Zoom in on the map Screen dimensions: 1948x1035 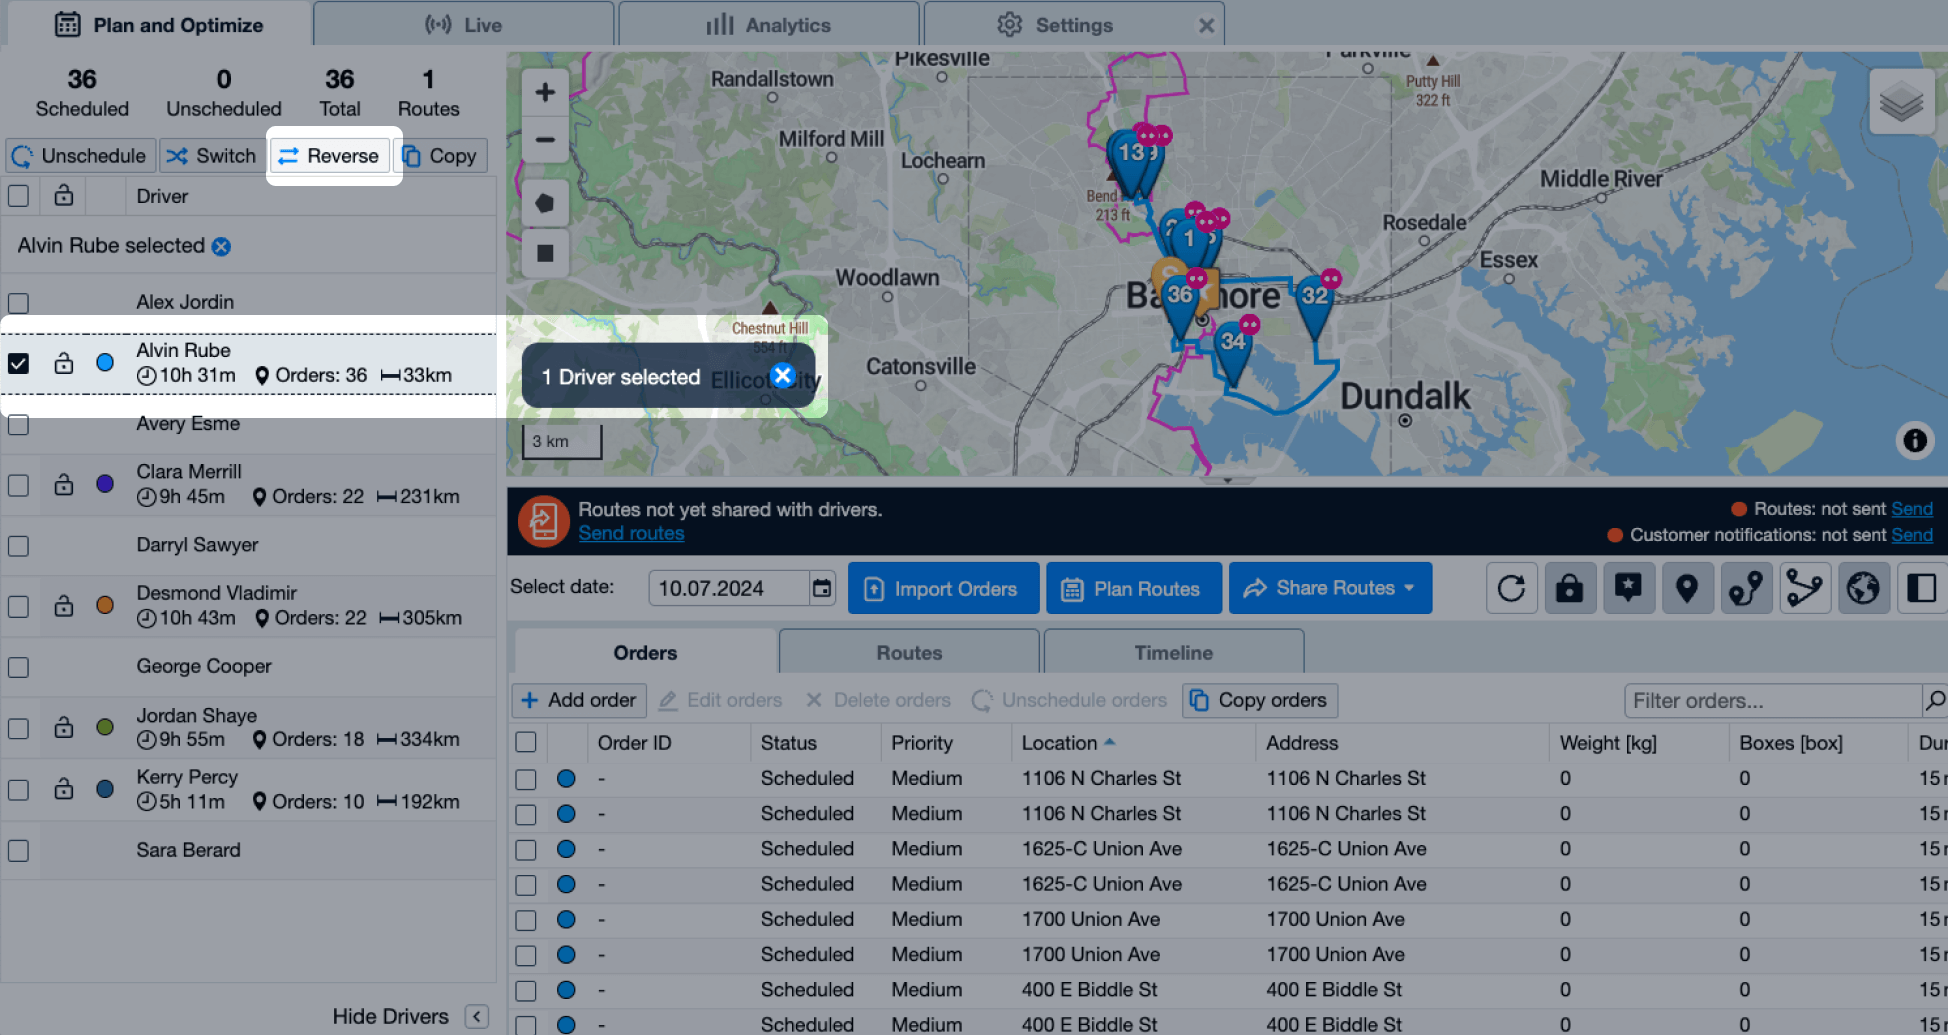545,93
